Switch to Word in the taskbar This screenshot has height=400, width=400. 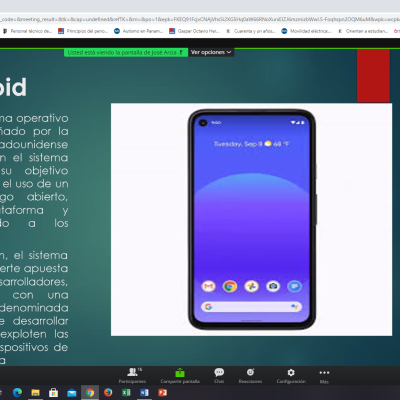point(144,393)
